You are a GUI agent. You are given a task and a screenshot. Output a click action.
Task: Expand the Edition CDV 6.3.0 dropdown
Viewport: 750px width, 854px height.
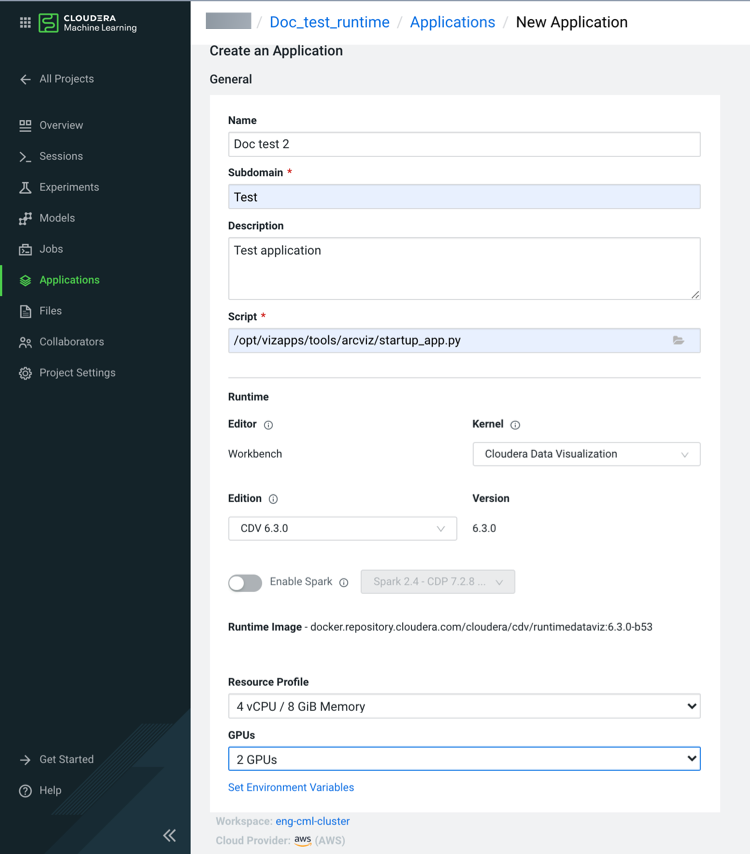(x=342, y=528)
